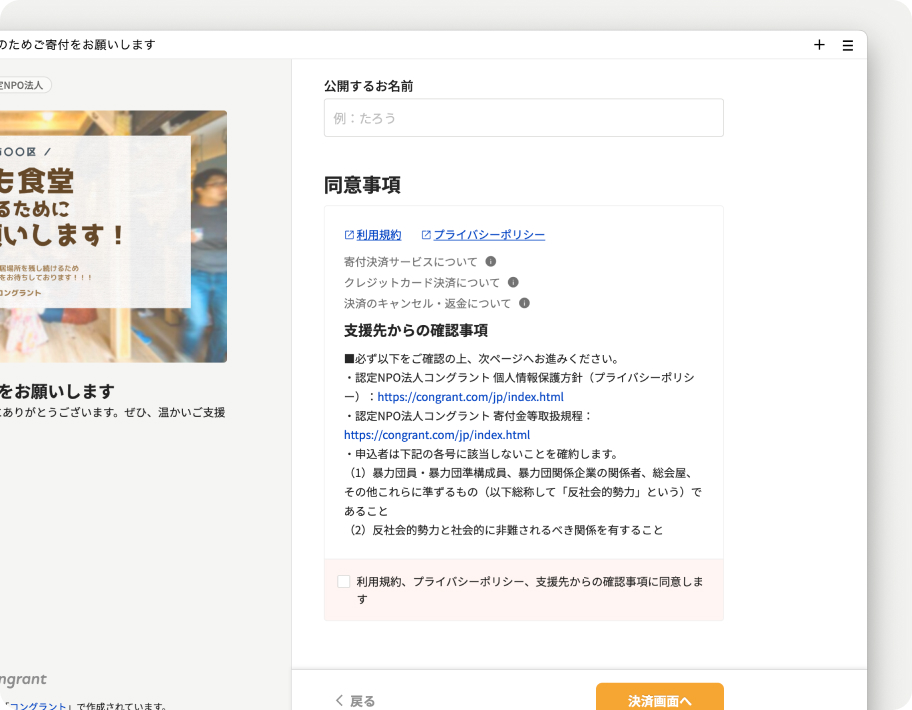912x710 pixels.
Task: Focus the 公開するお名前 input field
Action: pyautogui.click(x=523, y=118)
